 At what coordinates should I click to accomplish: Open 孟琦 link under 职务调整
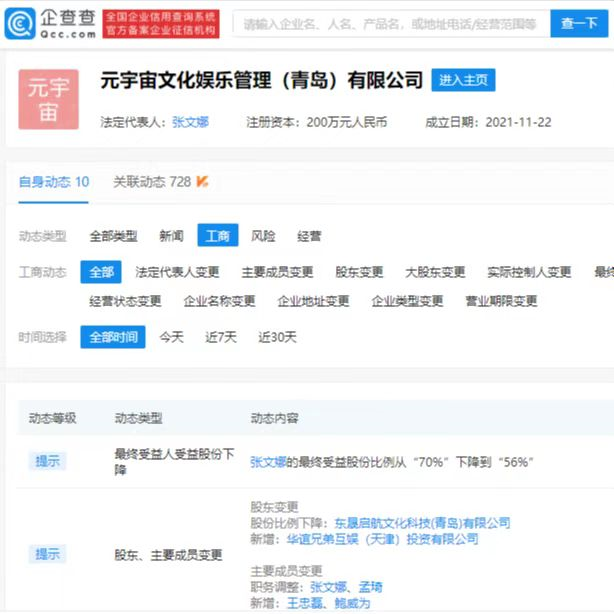click(371, 587)
